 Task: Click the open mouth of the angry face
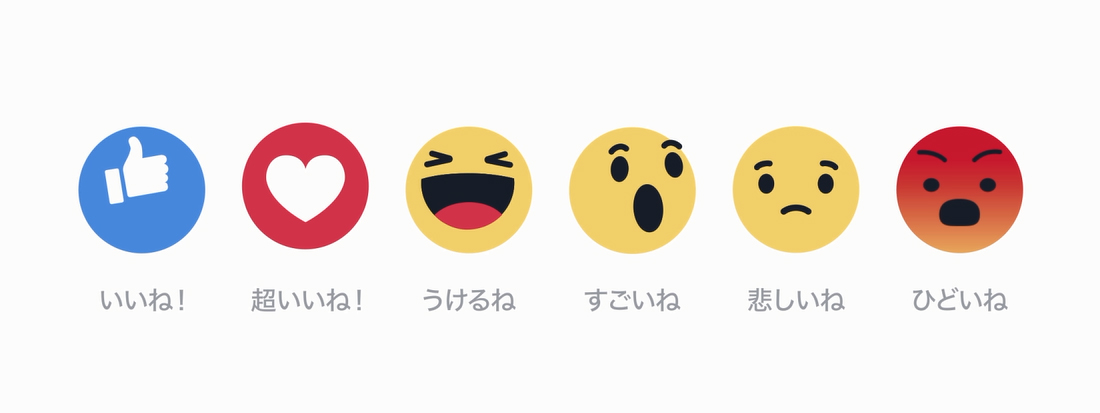[959, 212]
